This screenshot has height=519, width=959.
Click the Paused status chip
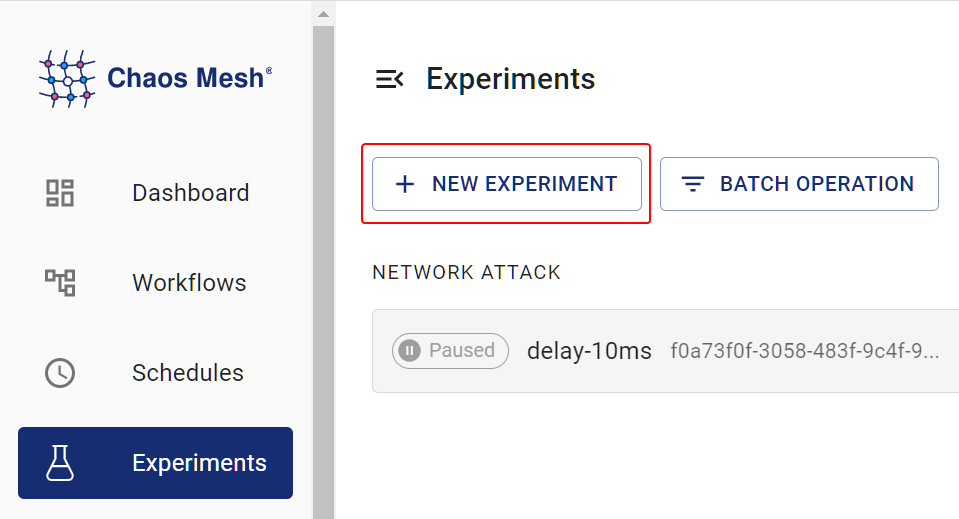coord(451,351)
